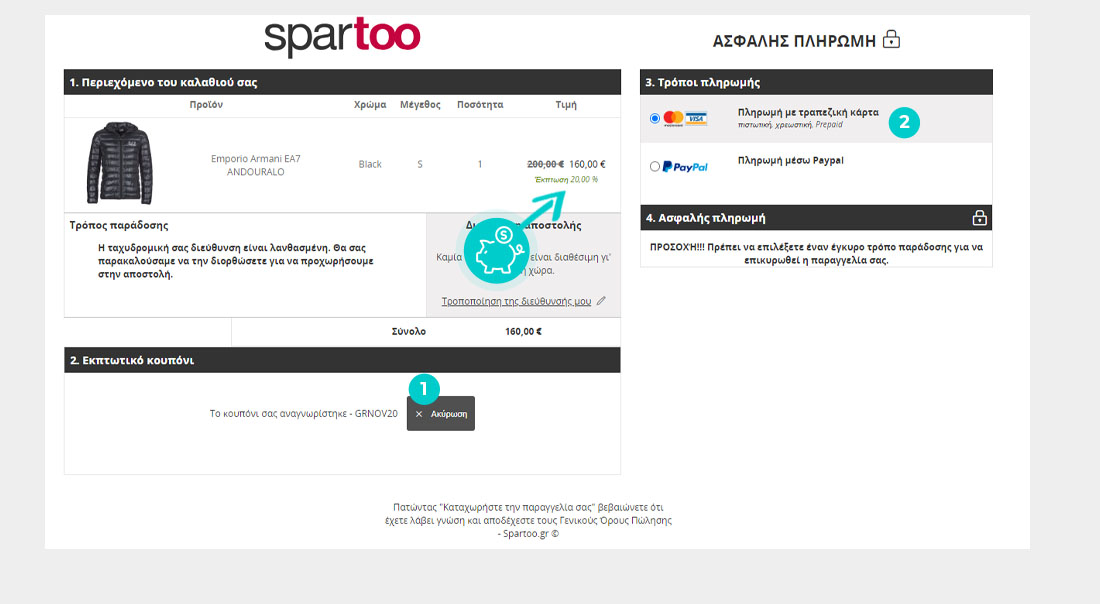The width and height of the screenshot is (1100, 604).
Task: Click the Προϊόν column header
Action: (206, 105)
